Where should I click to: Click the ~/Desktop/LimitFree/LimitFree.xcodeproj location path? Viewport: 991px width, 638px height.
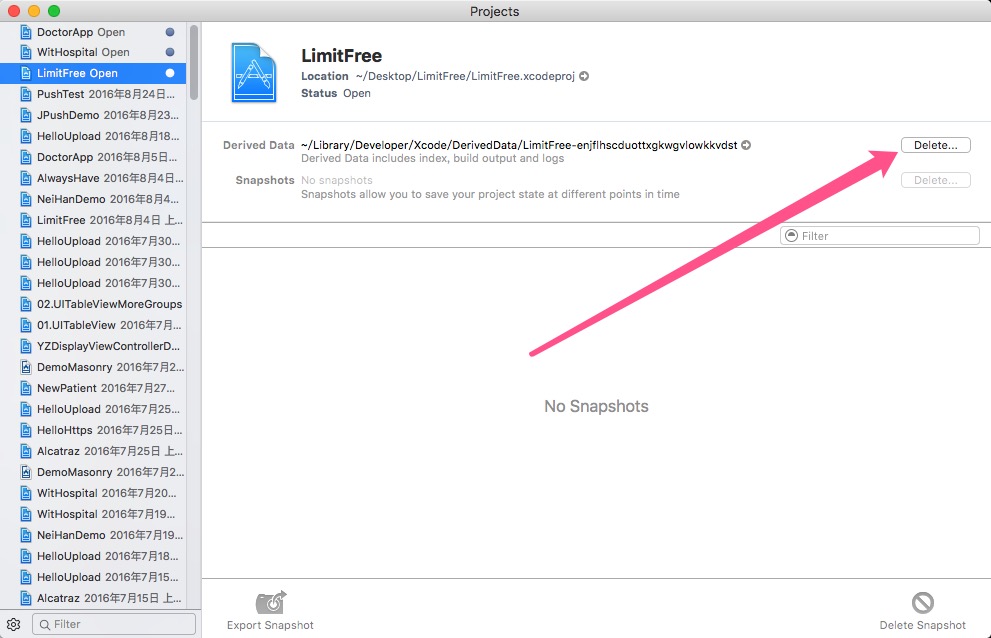(465, 76)
